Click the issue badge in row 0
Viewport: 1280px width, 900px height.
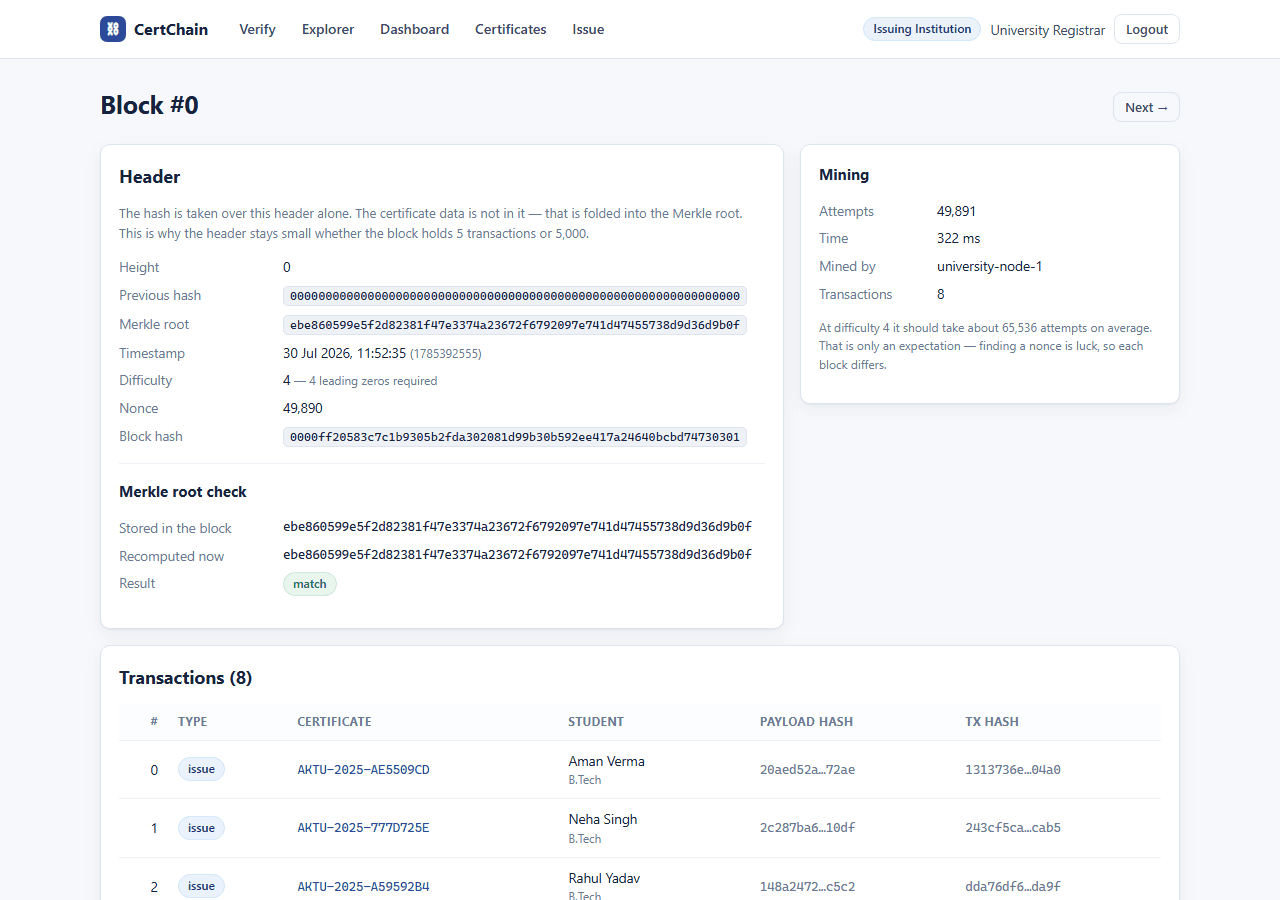point(201,769)
